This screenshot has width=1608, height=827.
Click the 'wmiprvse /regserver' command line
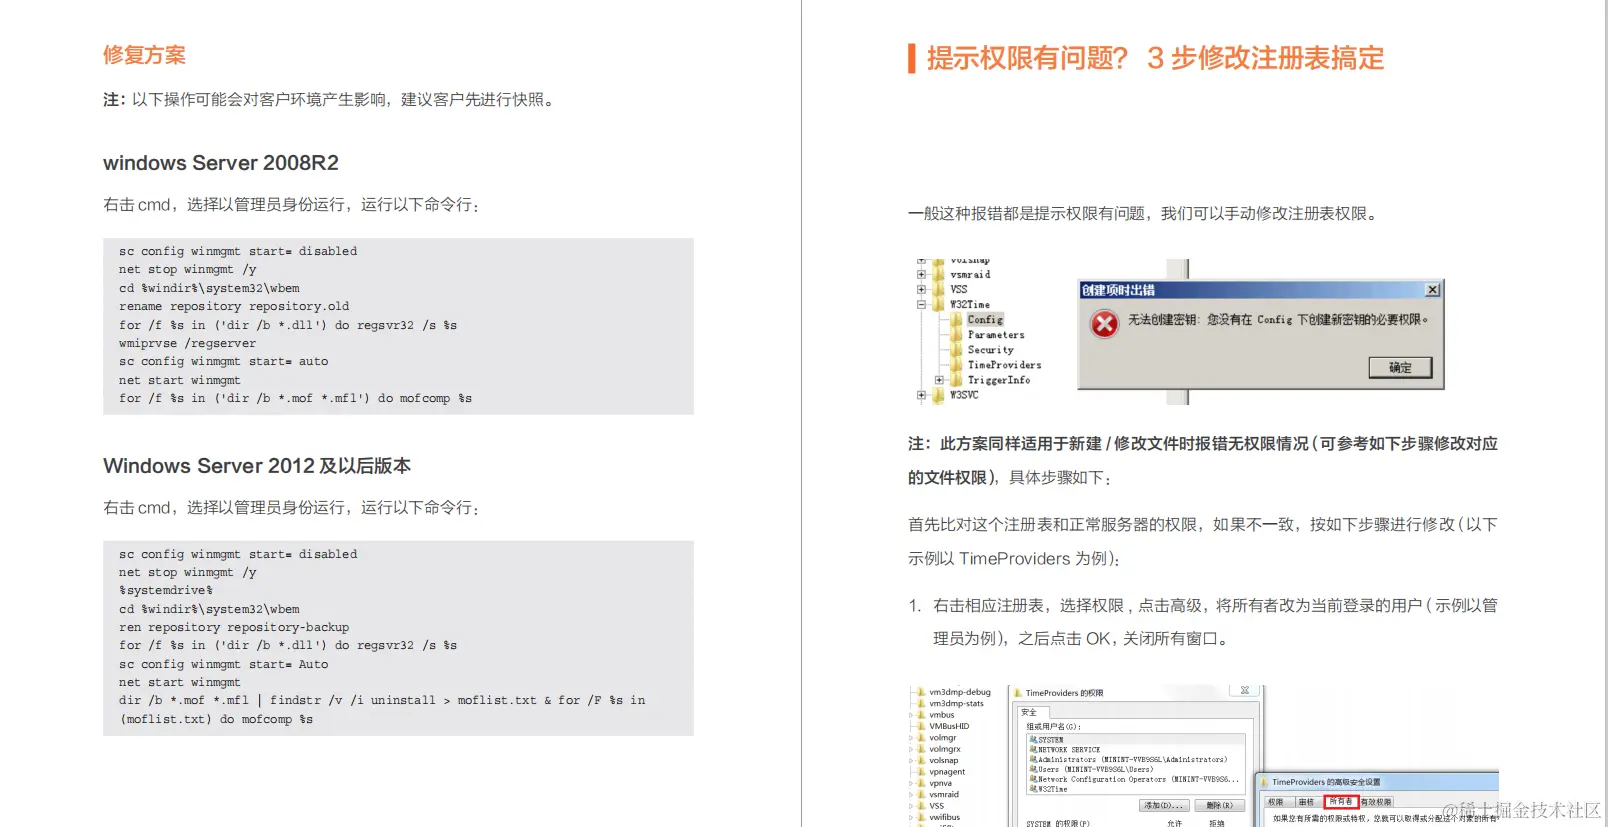pyautogui.click(x=187, y=343)
